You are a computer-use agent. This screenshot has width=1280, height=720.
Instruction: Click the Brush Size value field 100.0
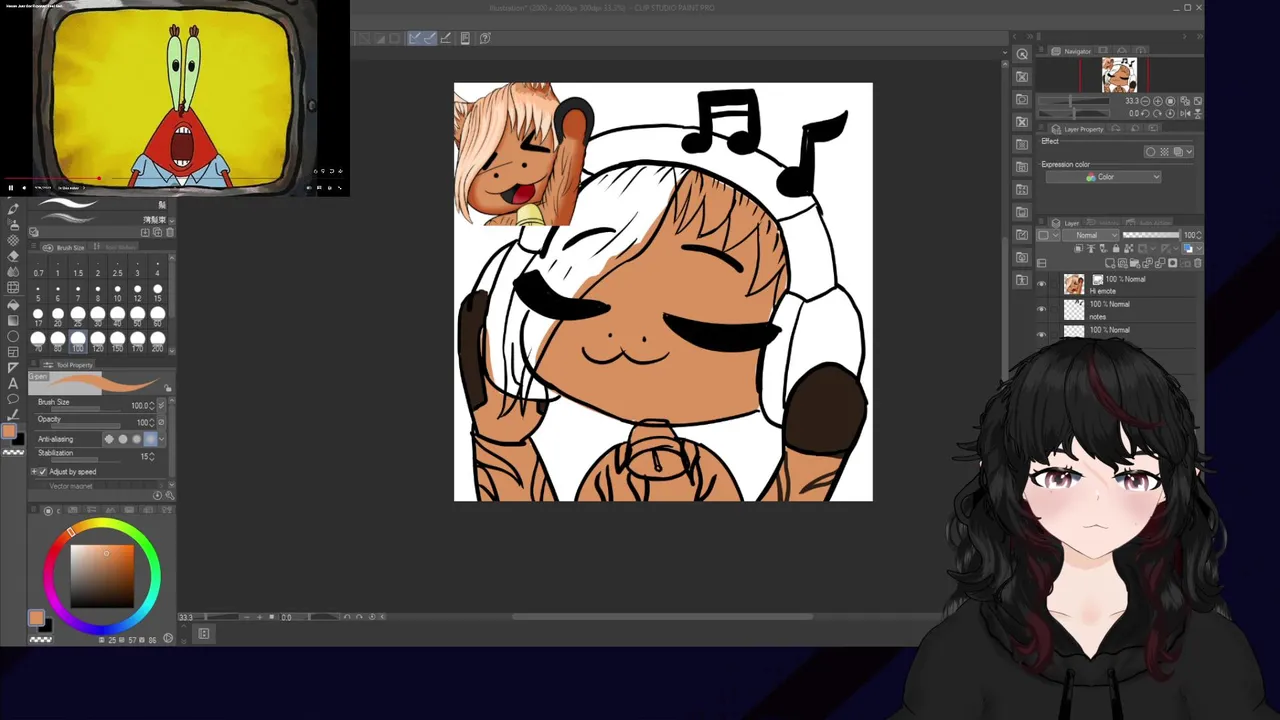point(140,405)
